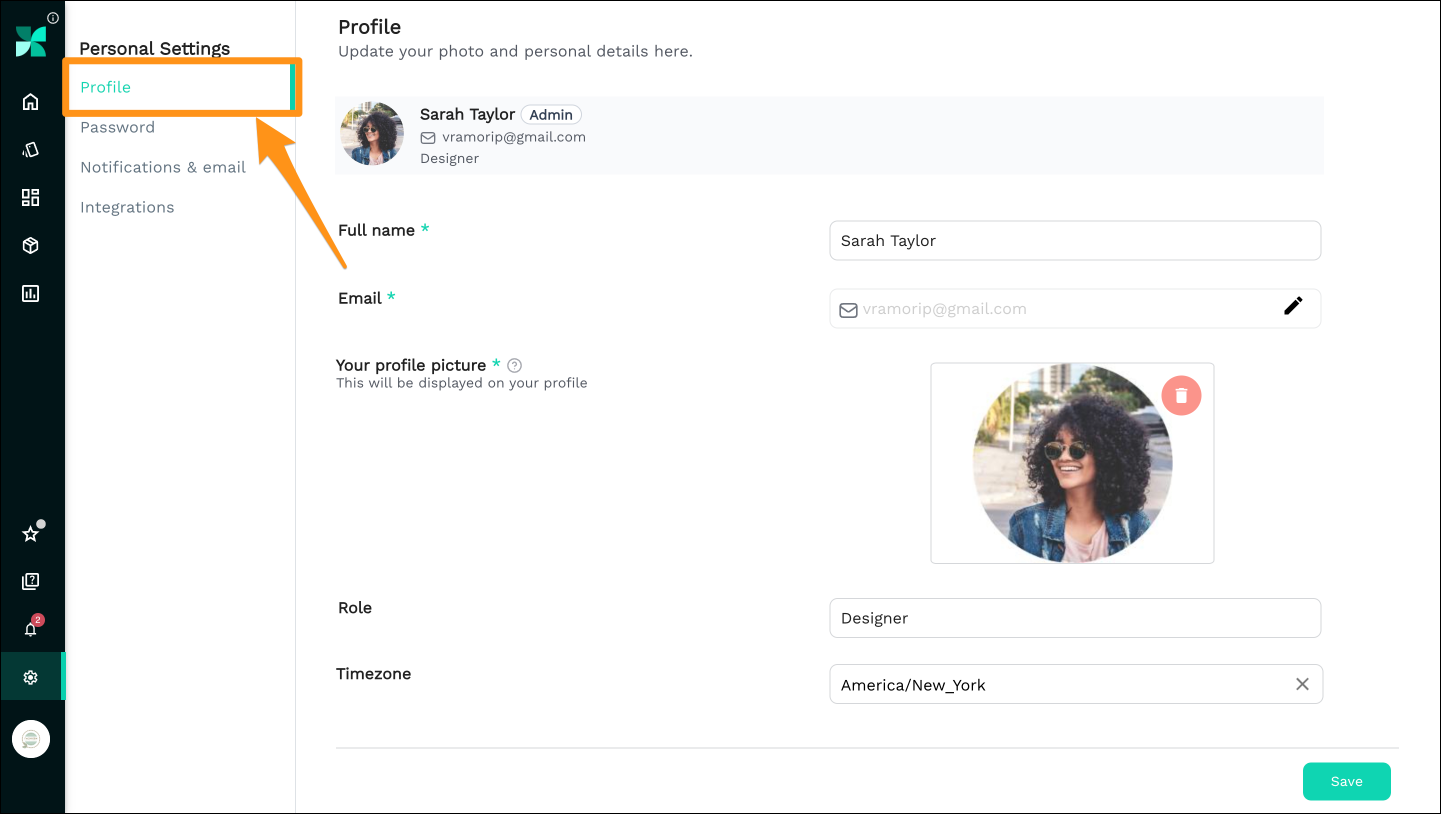Screen dimensions: 1441x814
Task: Click the home icon in sidebar
Action: pyautogui.click(x=31, y=101)
